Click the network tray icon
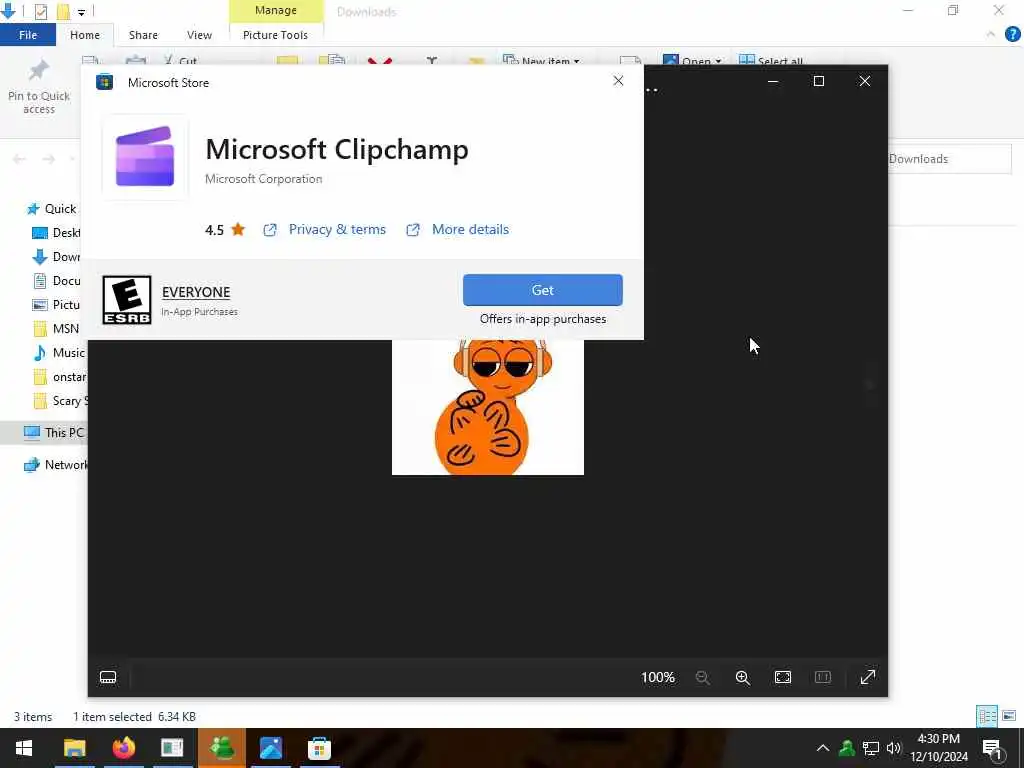The width and height of the screenshot is (1024, 768). point(871,748)
